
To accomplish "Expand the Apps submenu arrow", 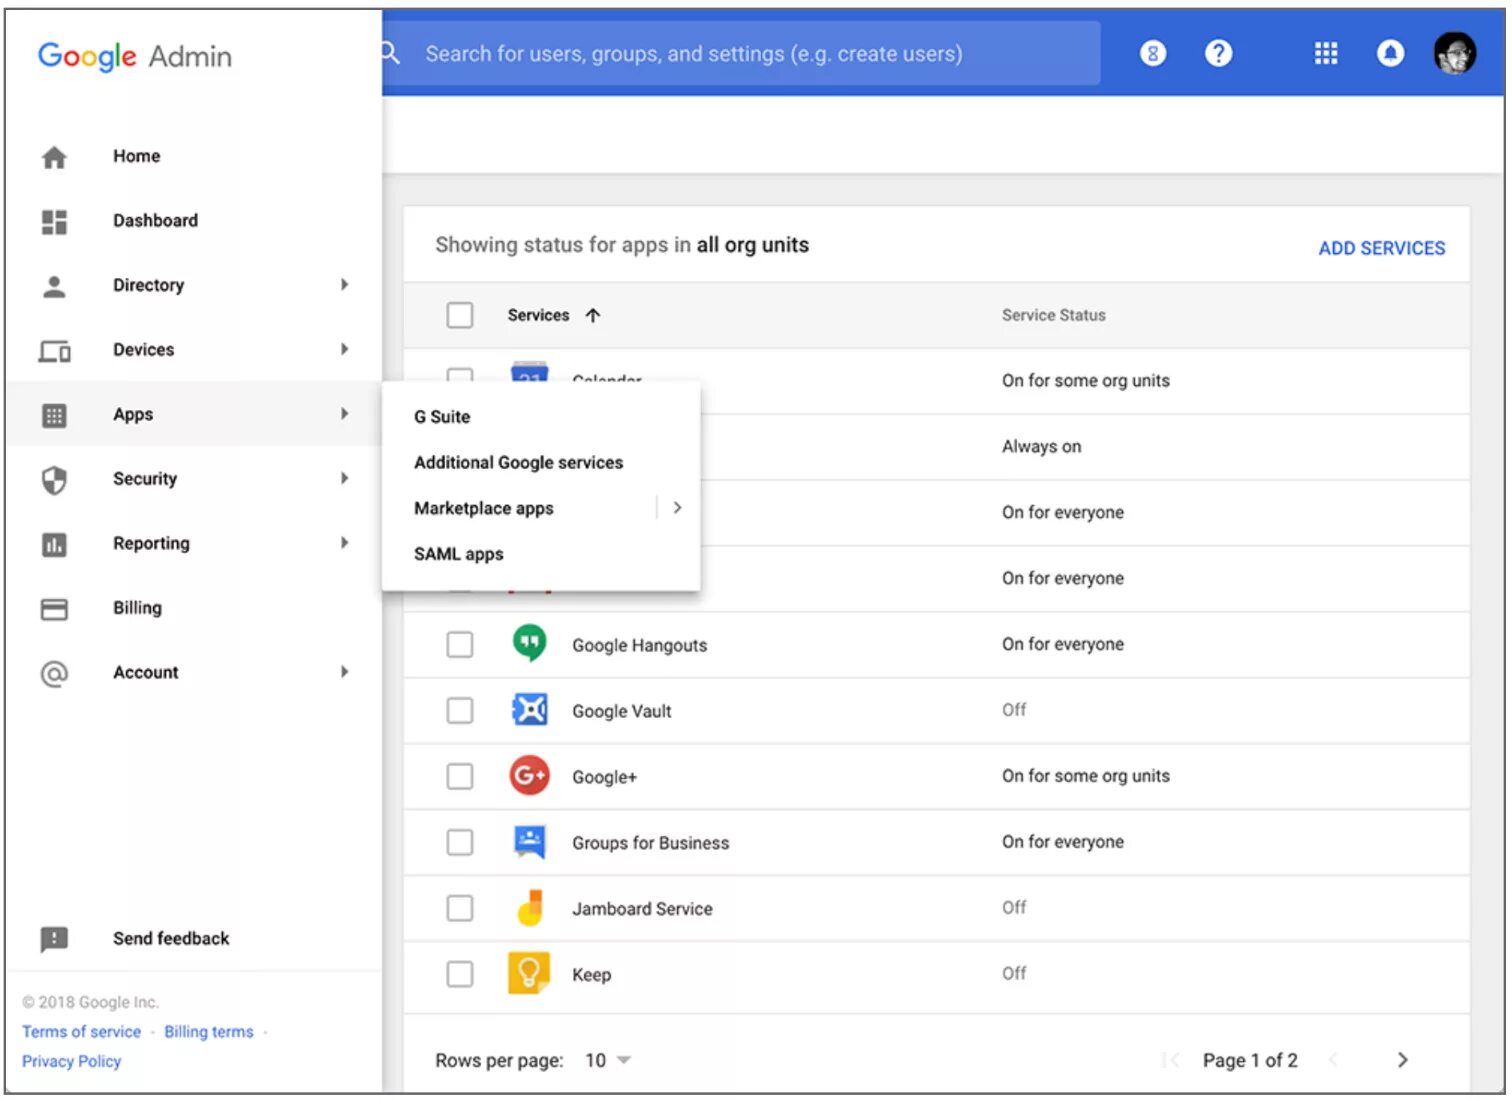I will coord(344,414).
